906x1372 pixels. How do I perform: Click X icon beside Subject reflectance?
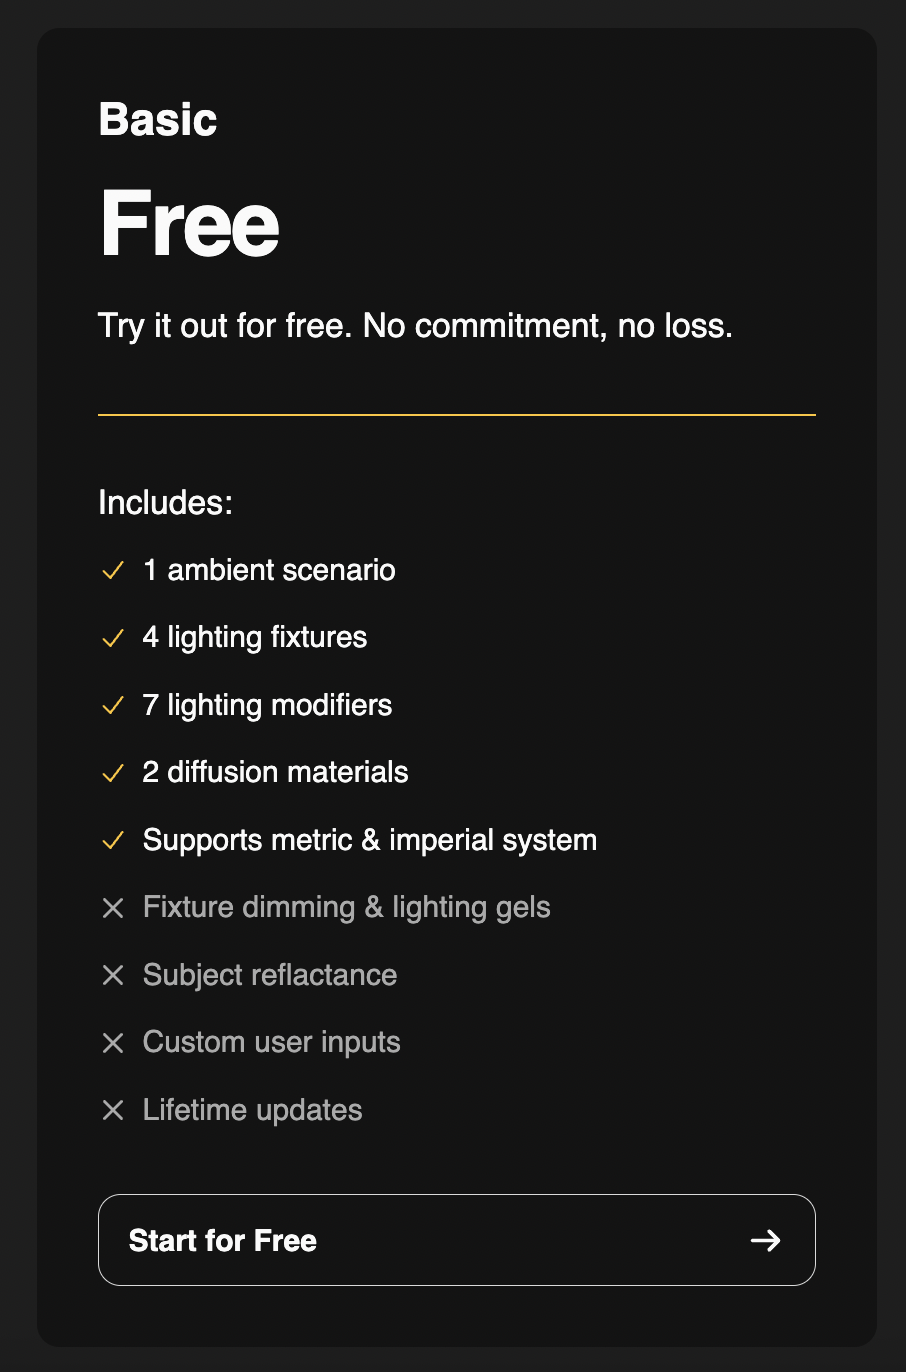click(x=113, y=975)
